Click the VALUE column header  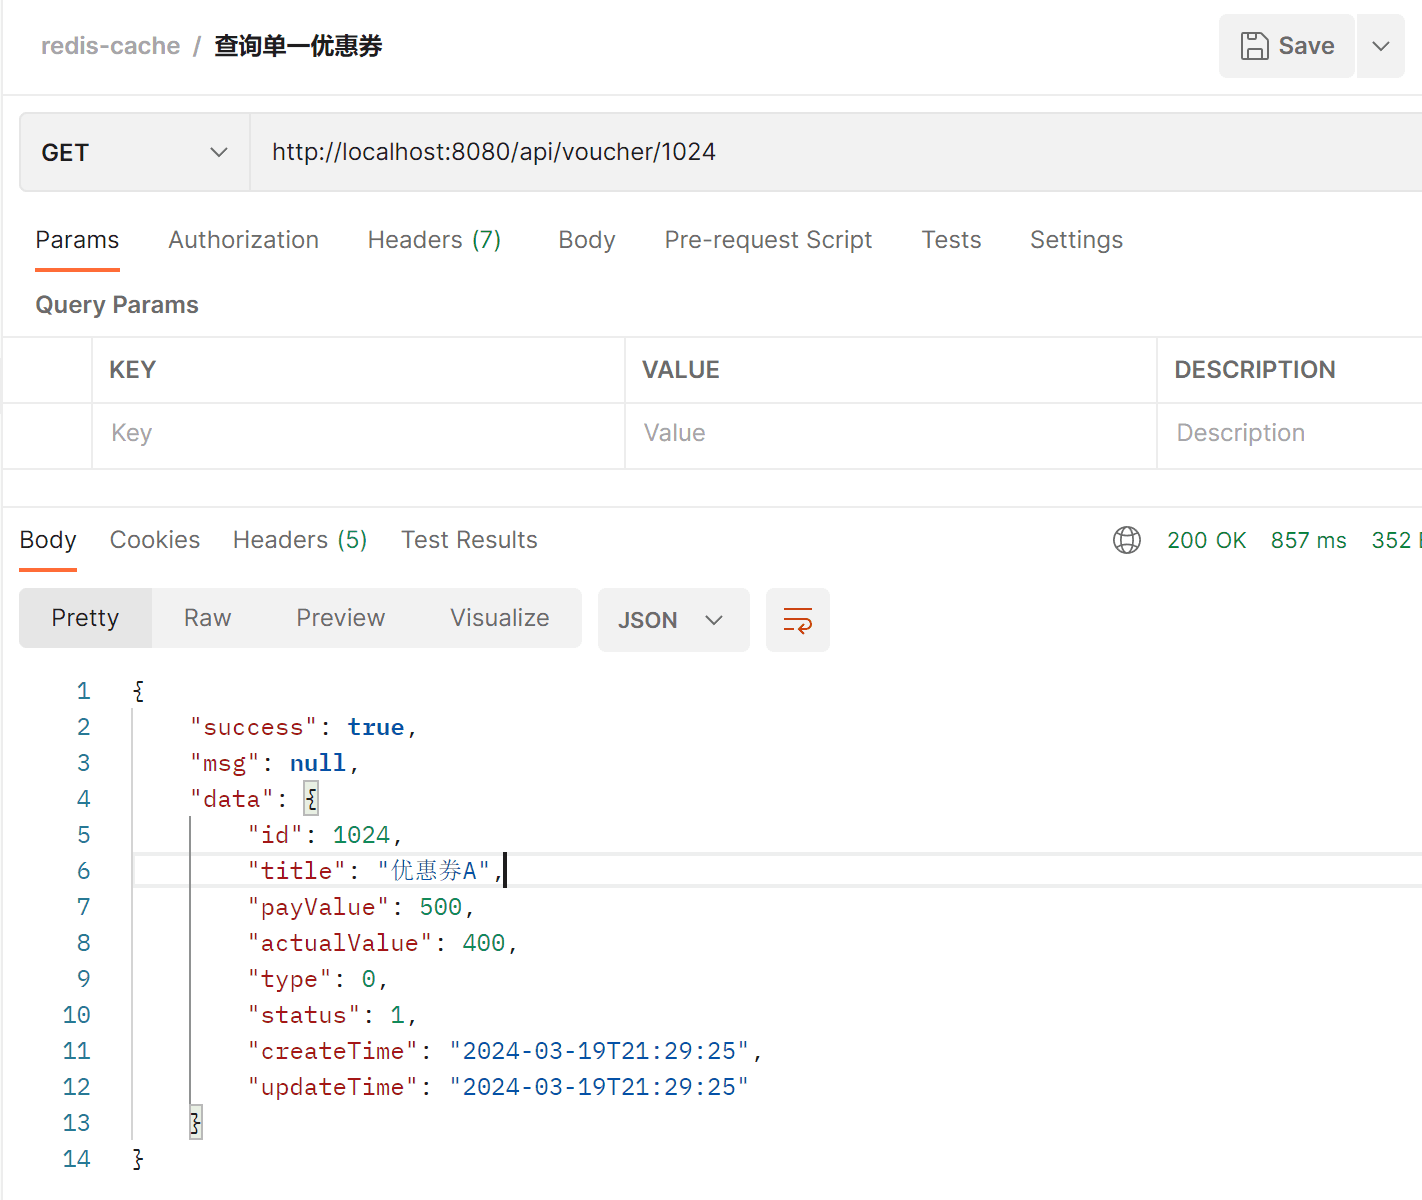pyautogui.click(x=680, y=370)
